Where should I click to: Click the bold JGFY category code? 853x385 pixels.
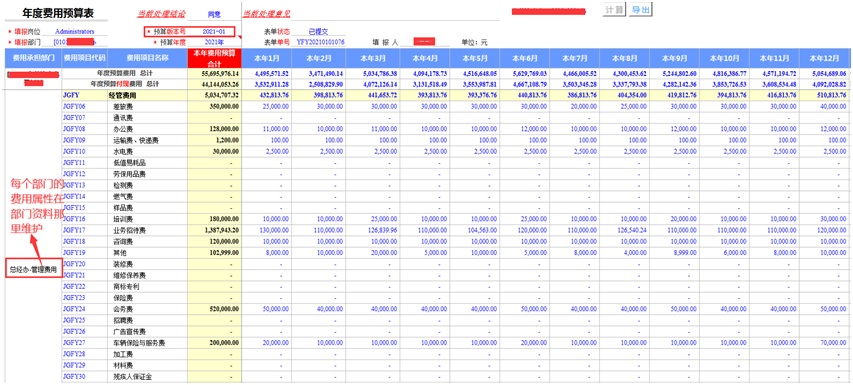pos(71,95)
